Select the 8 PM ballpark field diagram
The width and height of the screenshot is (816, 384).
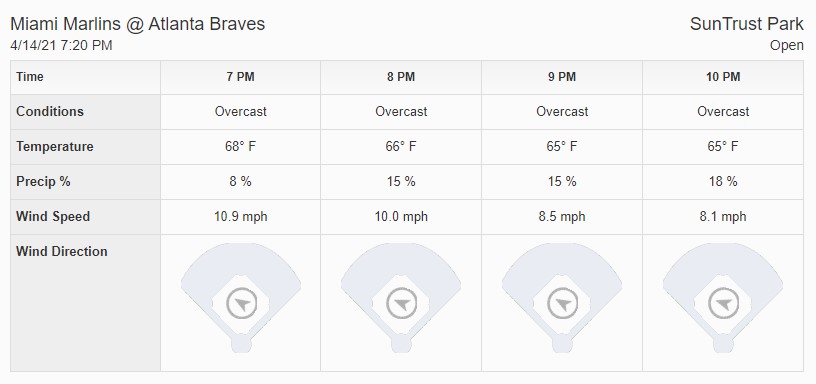click(401, 298)
